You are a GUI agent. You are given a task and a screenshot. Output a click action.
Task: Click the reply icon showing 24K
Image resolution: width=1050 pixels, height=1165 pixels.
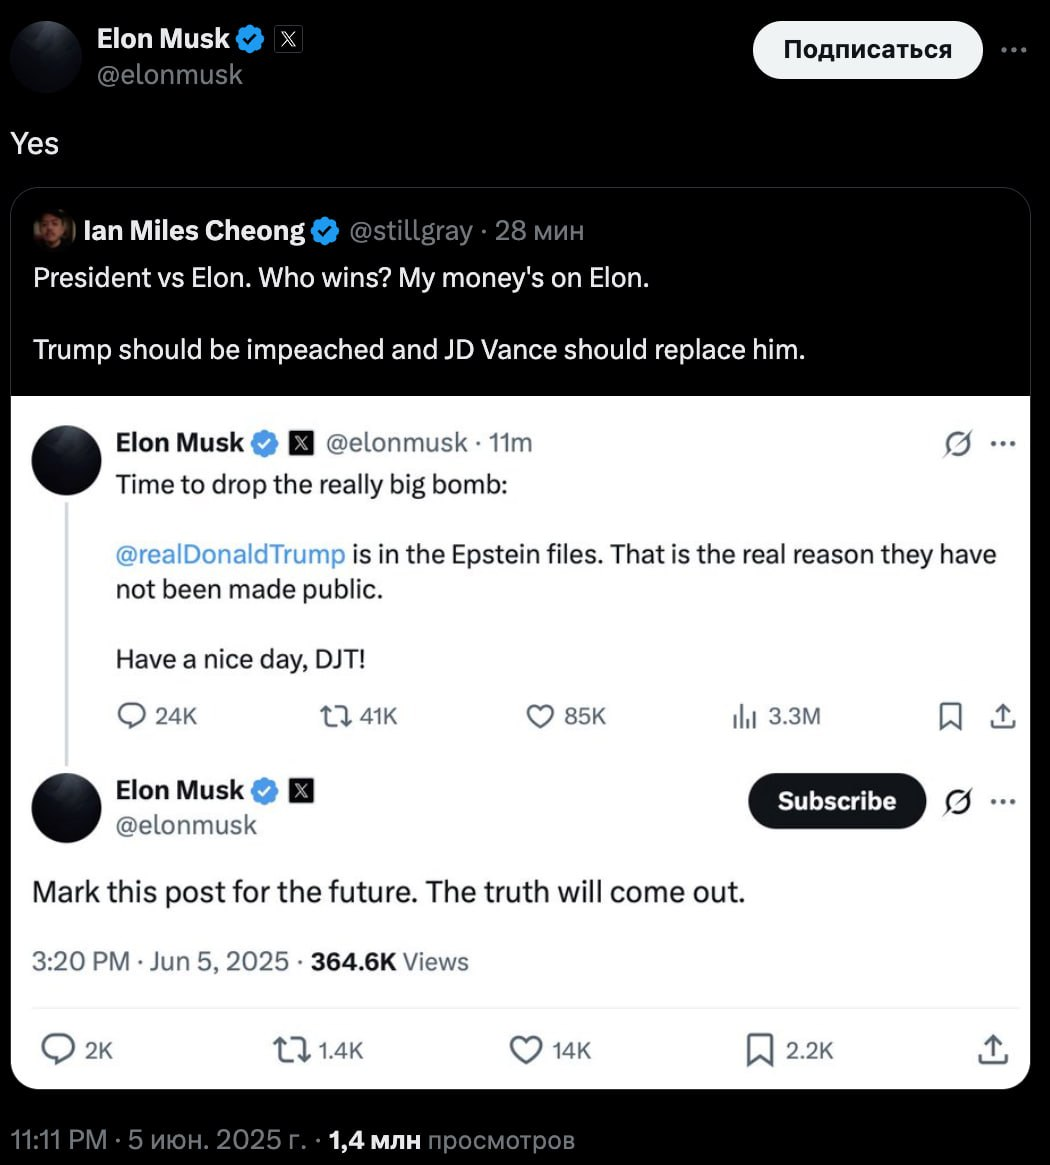click(132, 716)
